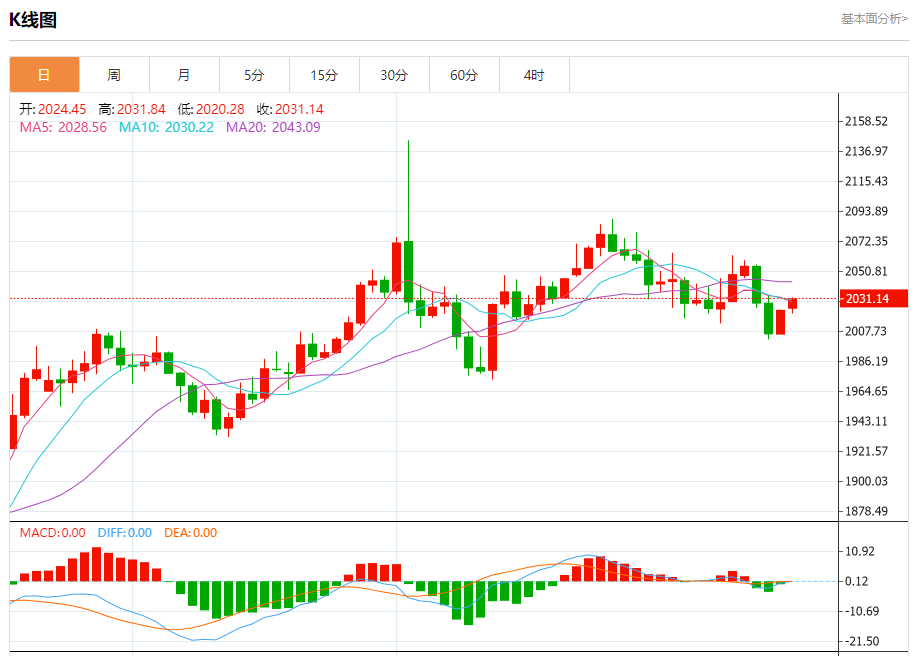The width and height of the screenshot is (914, 656).
Task: Click the closing price 2031.14 in header
Action: pos(299,109)
